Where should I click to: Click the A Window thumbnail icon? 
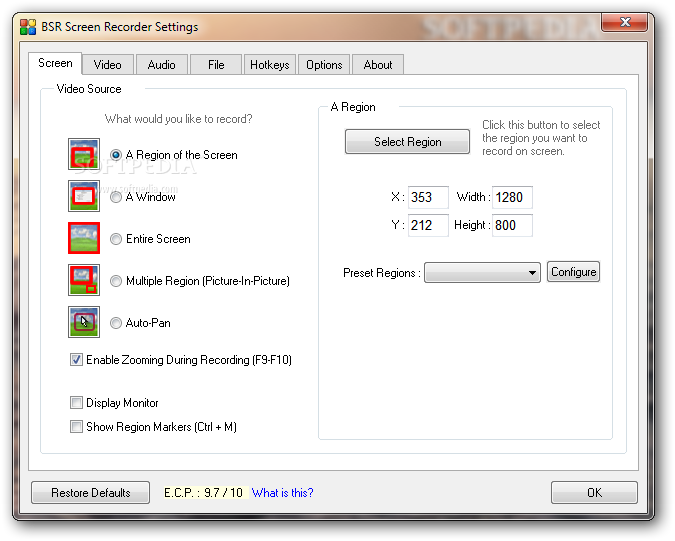[x=84, y=196]
